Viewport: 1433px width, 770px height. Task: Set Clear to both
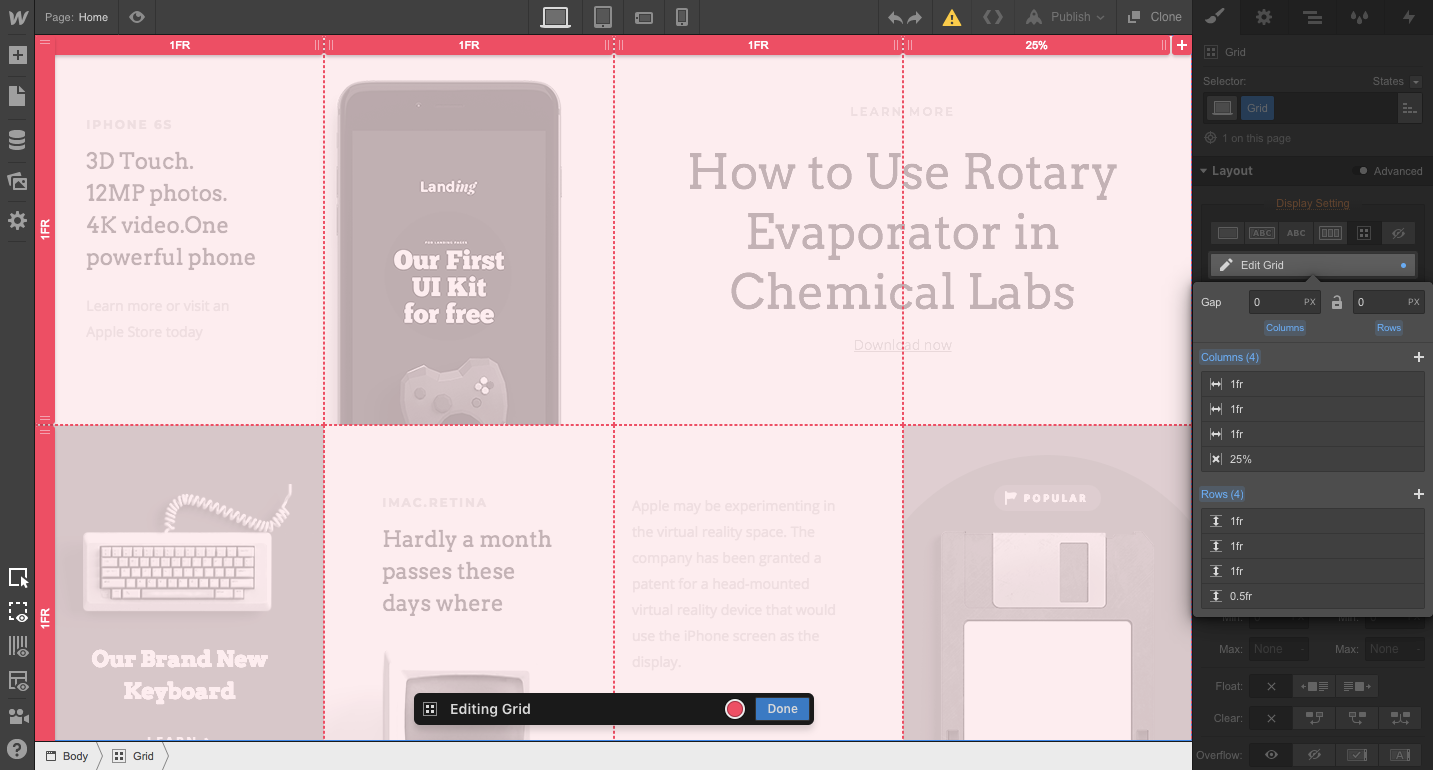tap(1400, 717)
